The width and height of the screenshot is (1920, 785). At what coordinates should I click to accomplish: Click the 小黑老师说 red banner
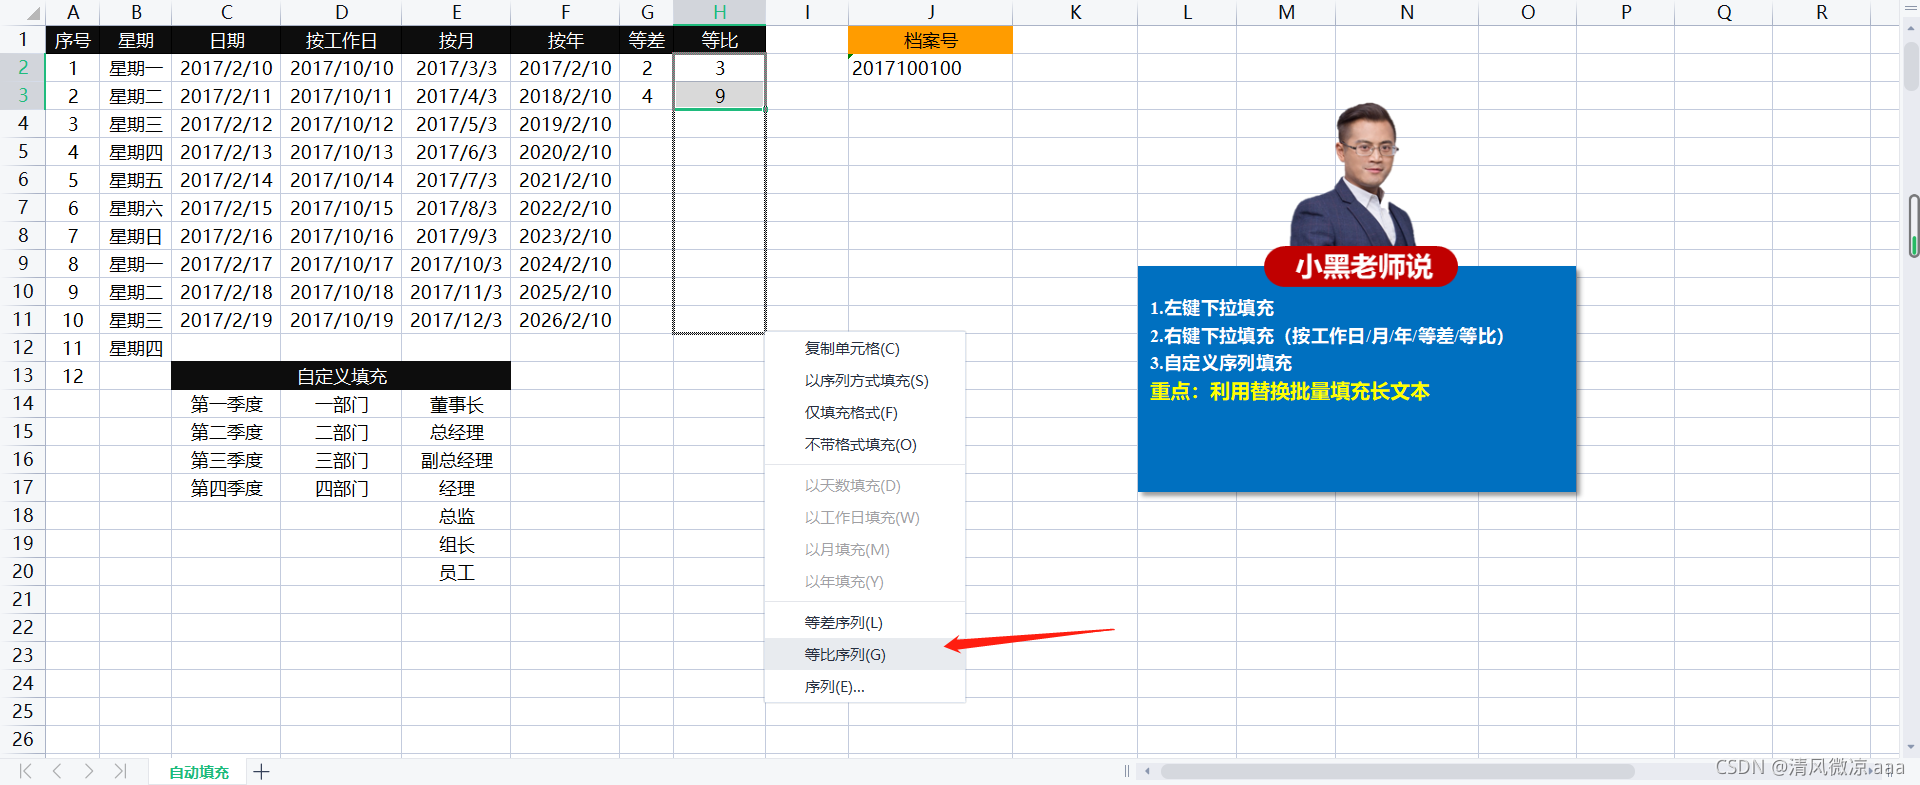coord(1361,266)
